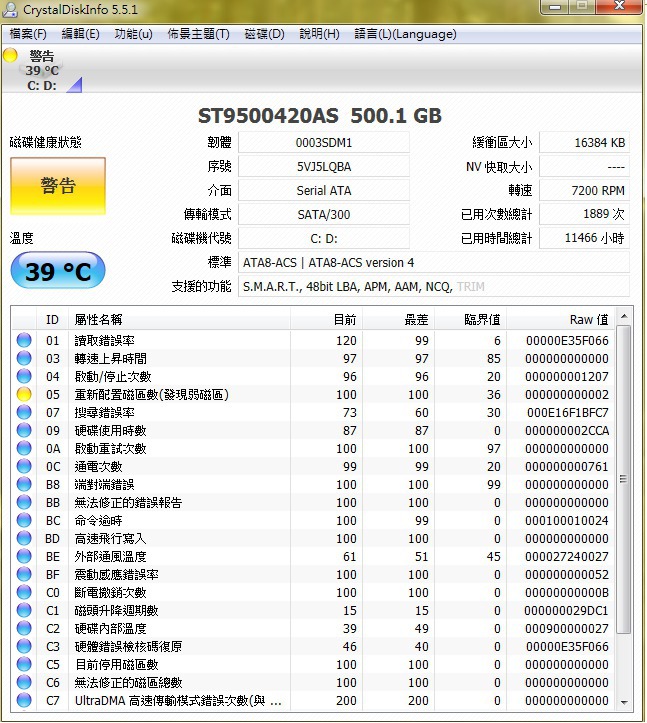Open the 編輯(E) menu
Viewport: 647px width, 723px height.
coord(81,34)
